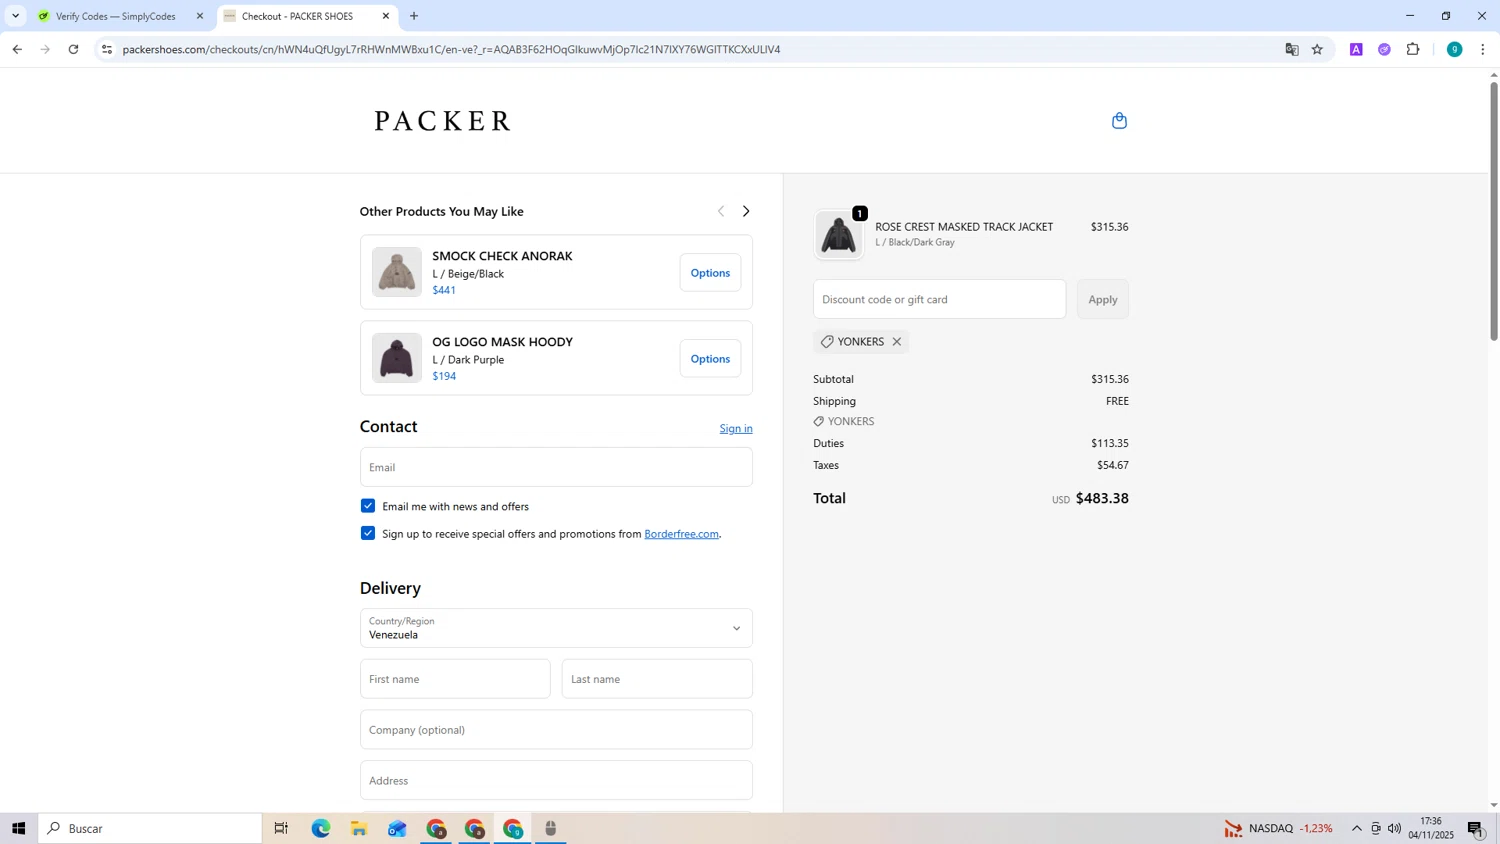Open the Borderfree.com link

(681, 534)
